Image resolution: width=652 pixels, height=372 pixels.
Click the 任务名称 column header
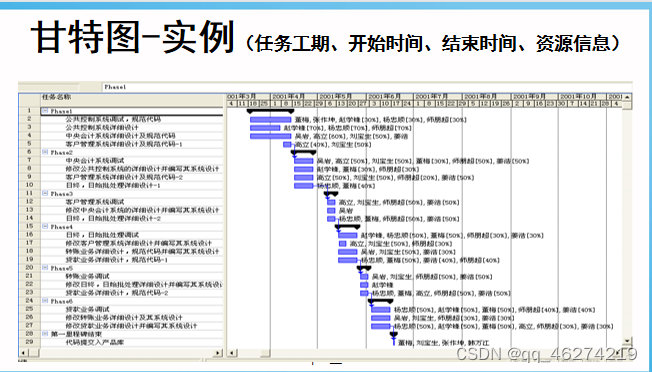[x=132, y=100]
